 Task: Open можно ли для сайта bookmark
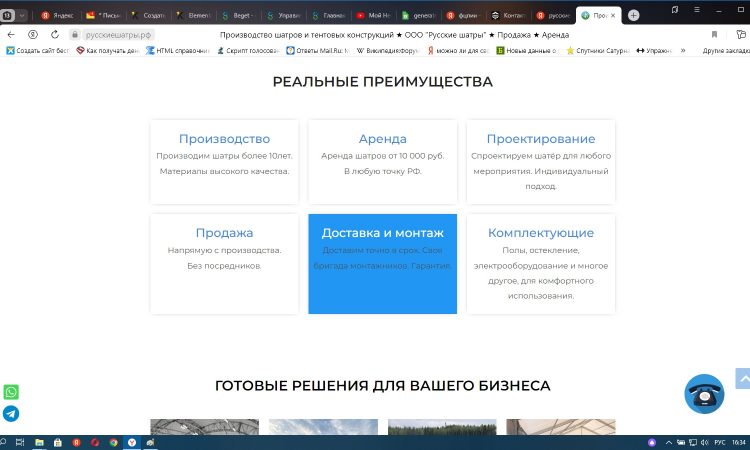coord(458,50)
